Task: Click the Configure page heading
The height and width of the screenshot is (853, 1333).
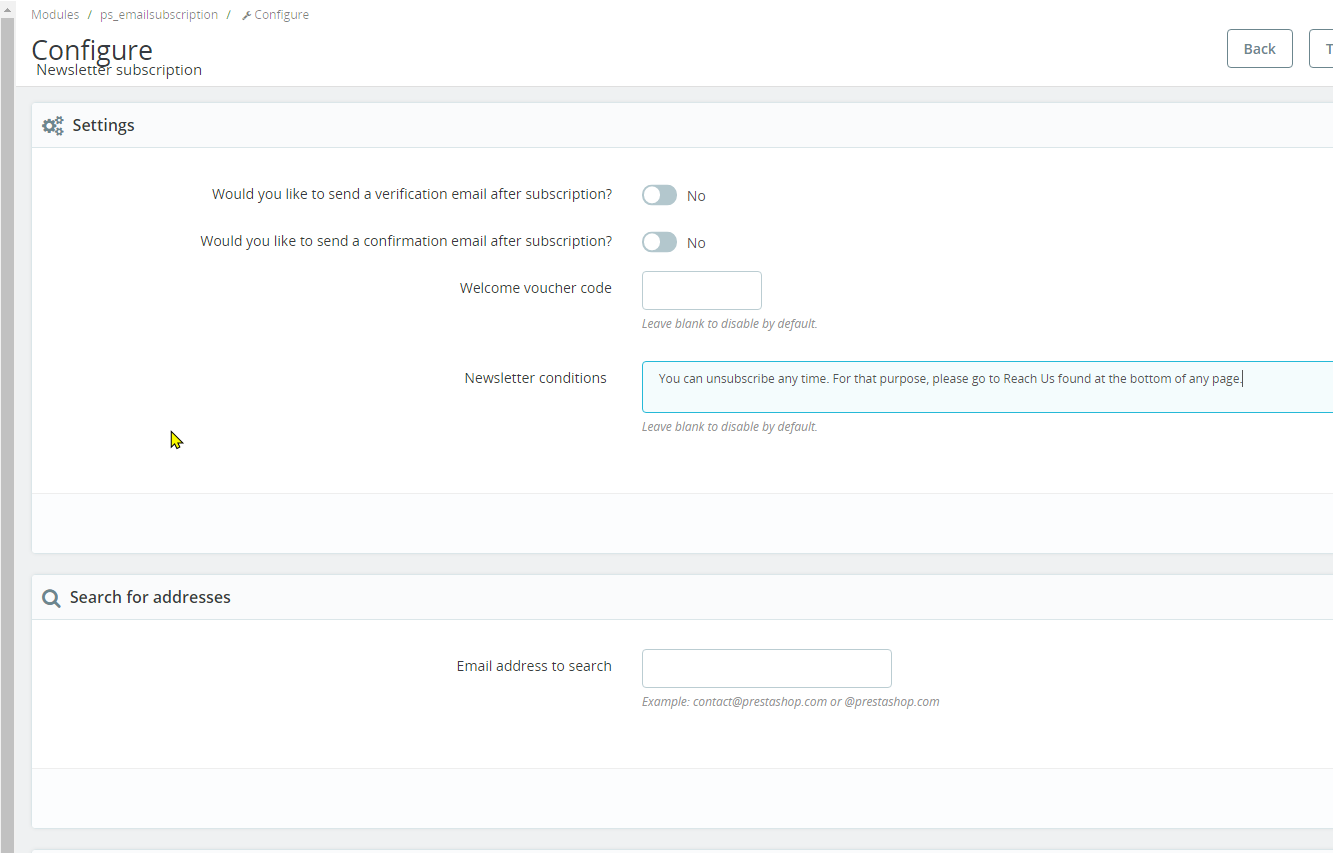Action: tap(92, 50)
